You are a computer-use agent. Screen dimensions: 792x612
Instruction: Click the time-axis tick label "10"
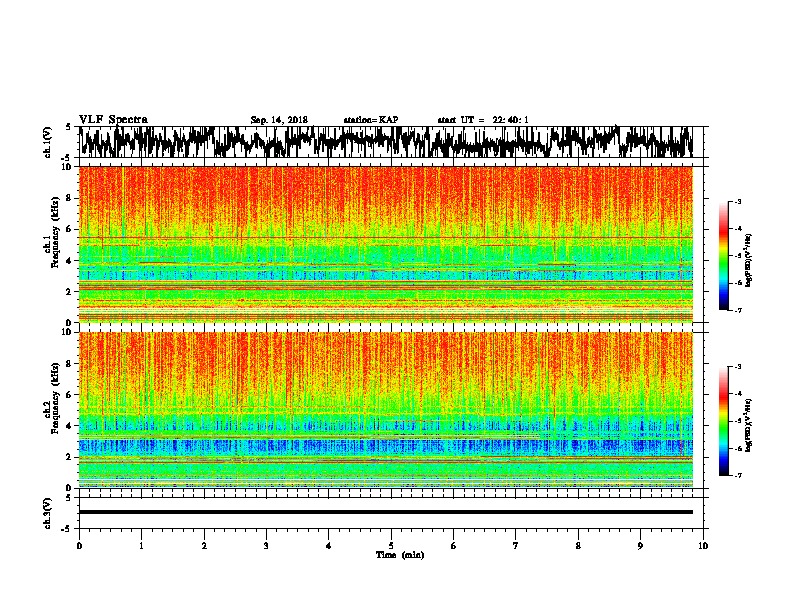703,546
